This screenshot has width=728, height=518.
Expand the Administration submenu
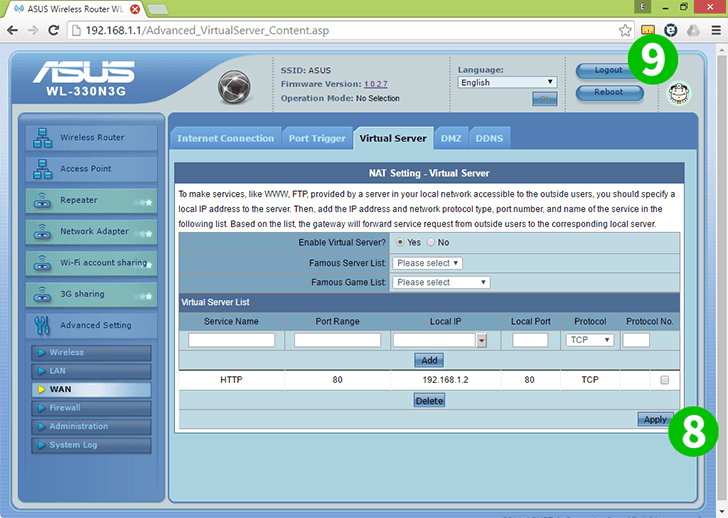(91, 426)
